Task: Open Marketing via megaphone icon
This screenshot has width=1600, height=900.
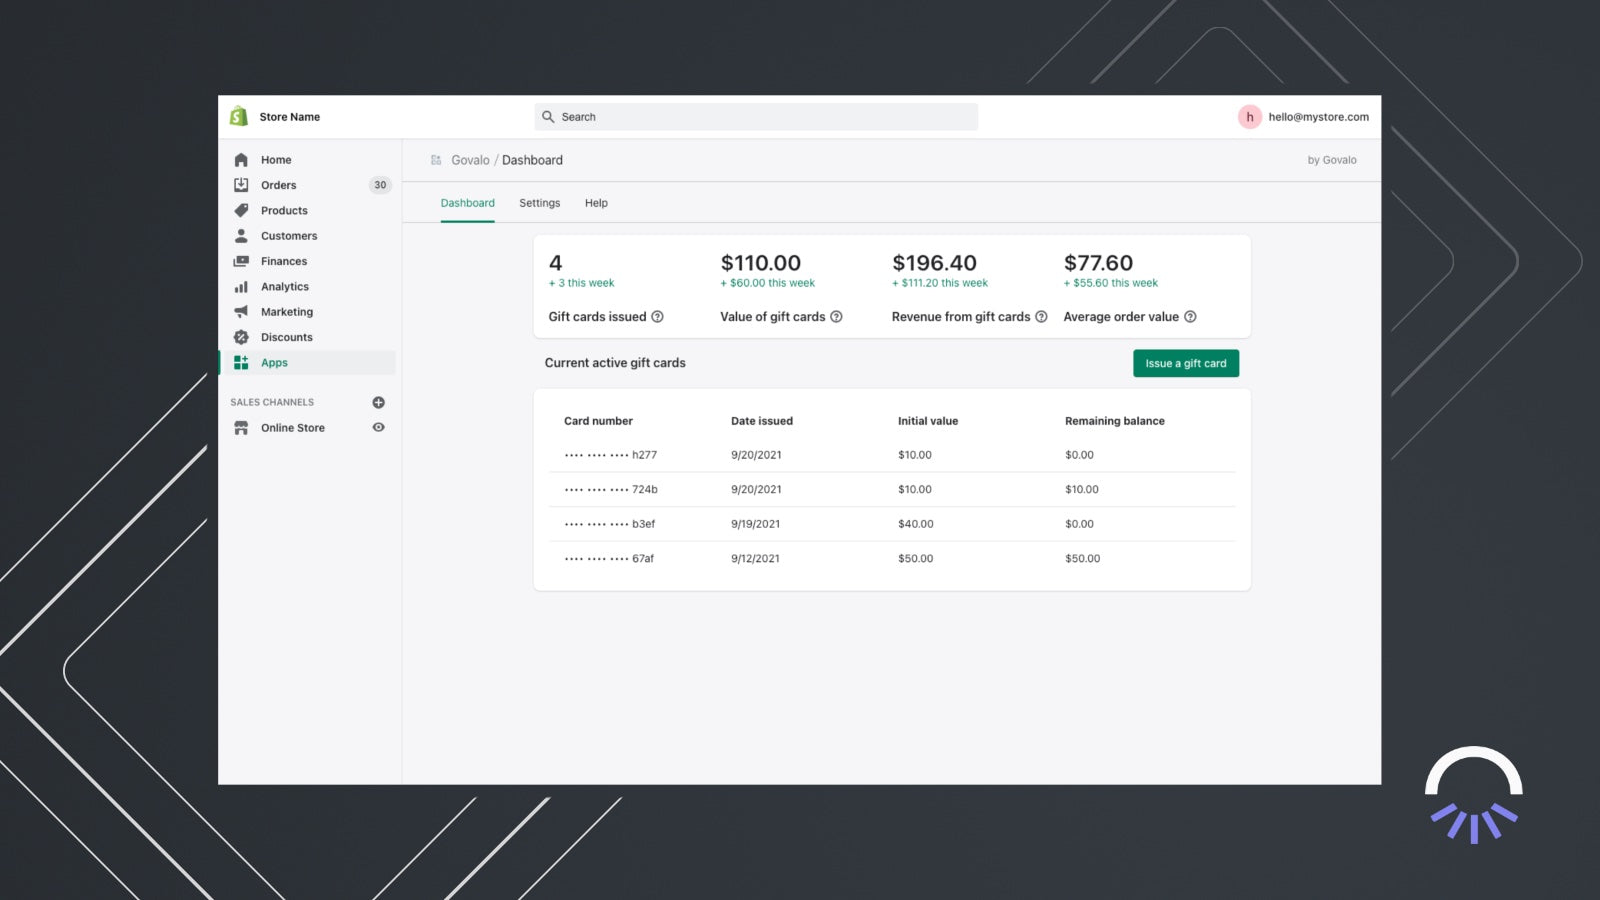Action: [x=241, y=312]
